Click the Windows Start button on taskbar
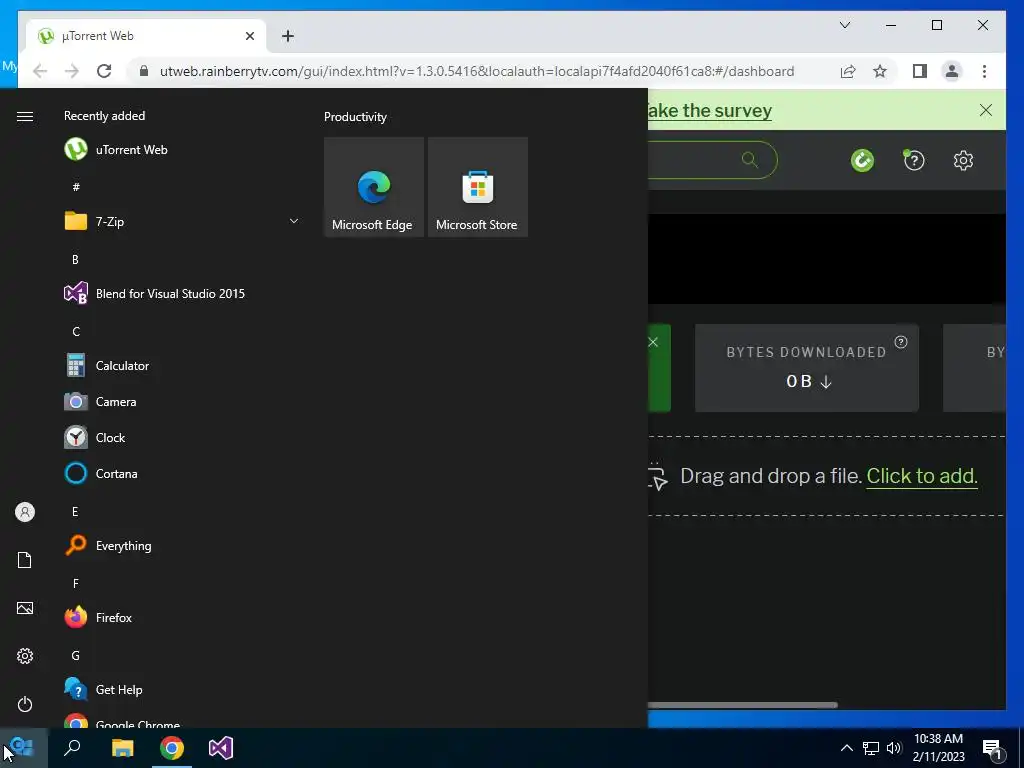Screen dimensions: 1024x768 click(24, 748)
